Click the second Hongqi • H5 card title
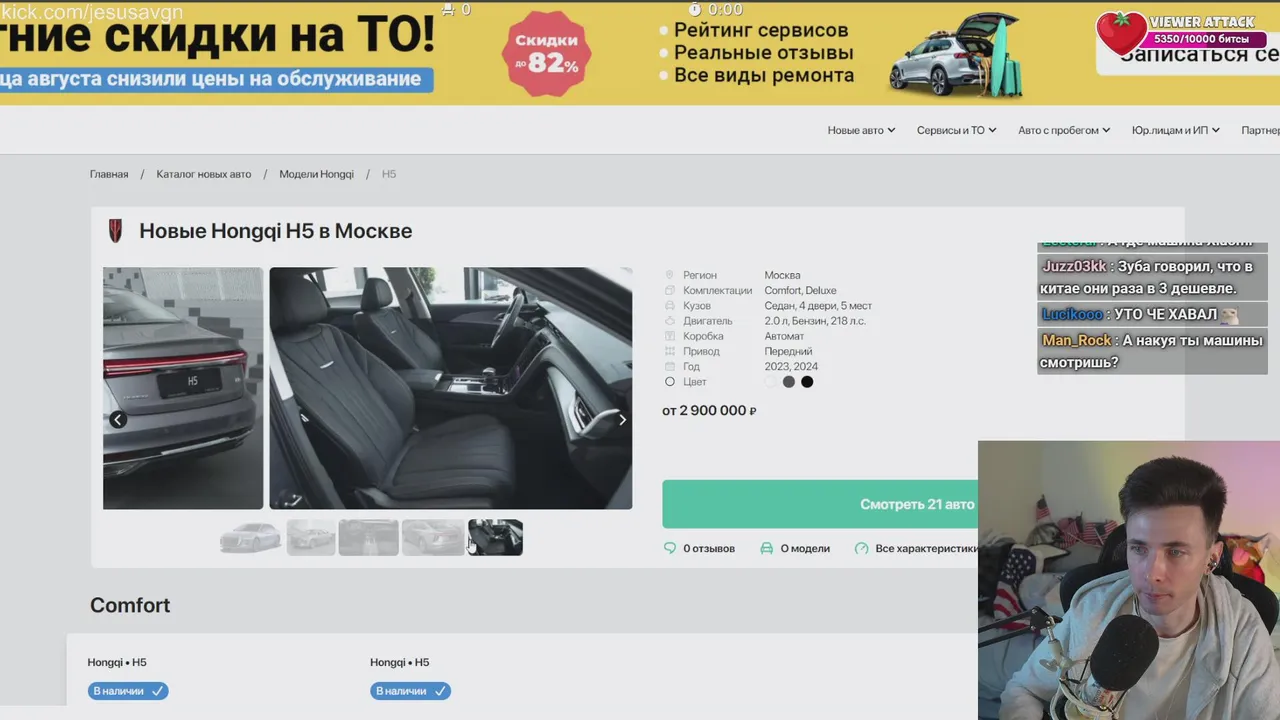This screenshot has width=1280, height=720. (x=400, y=662)
